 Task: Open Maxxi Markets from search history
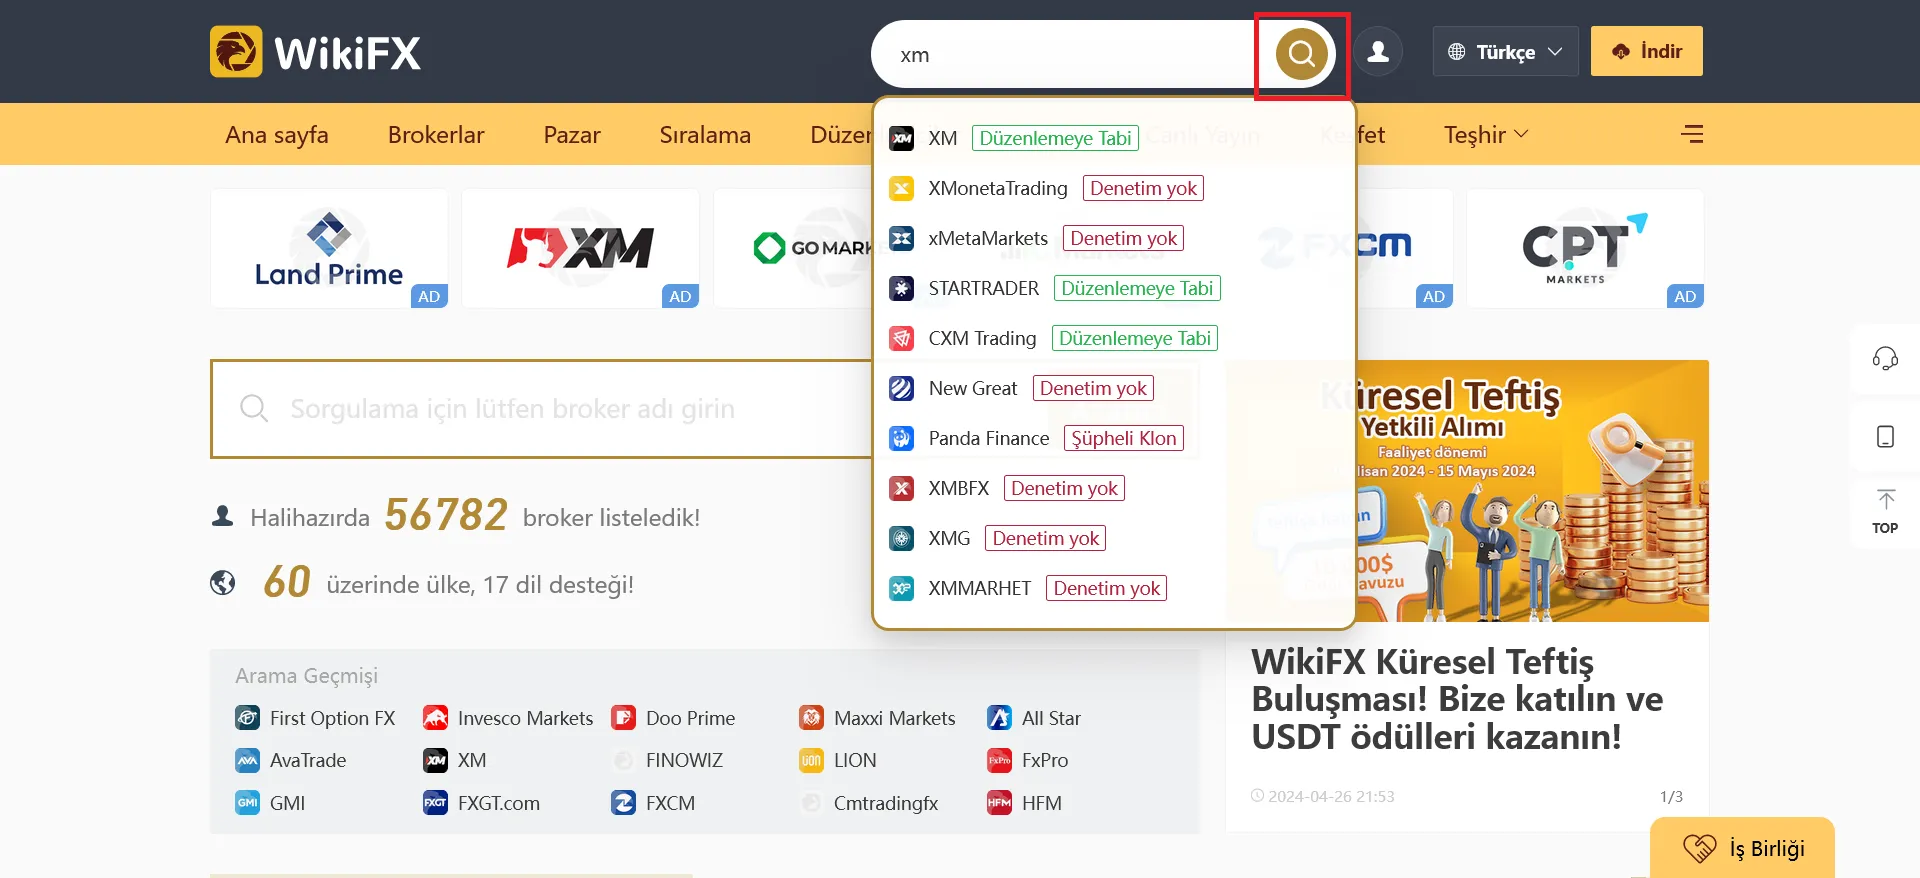point(877,718)
